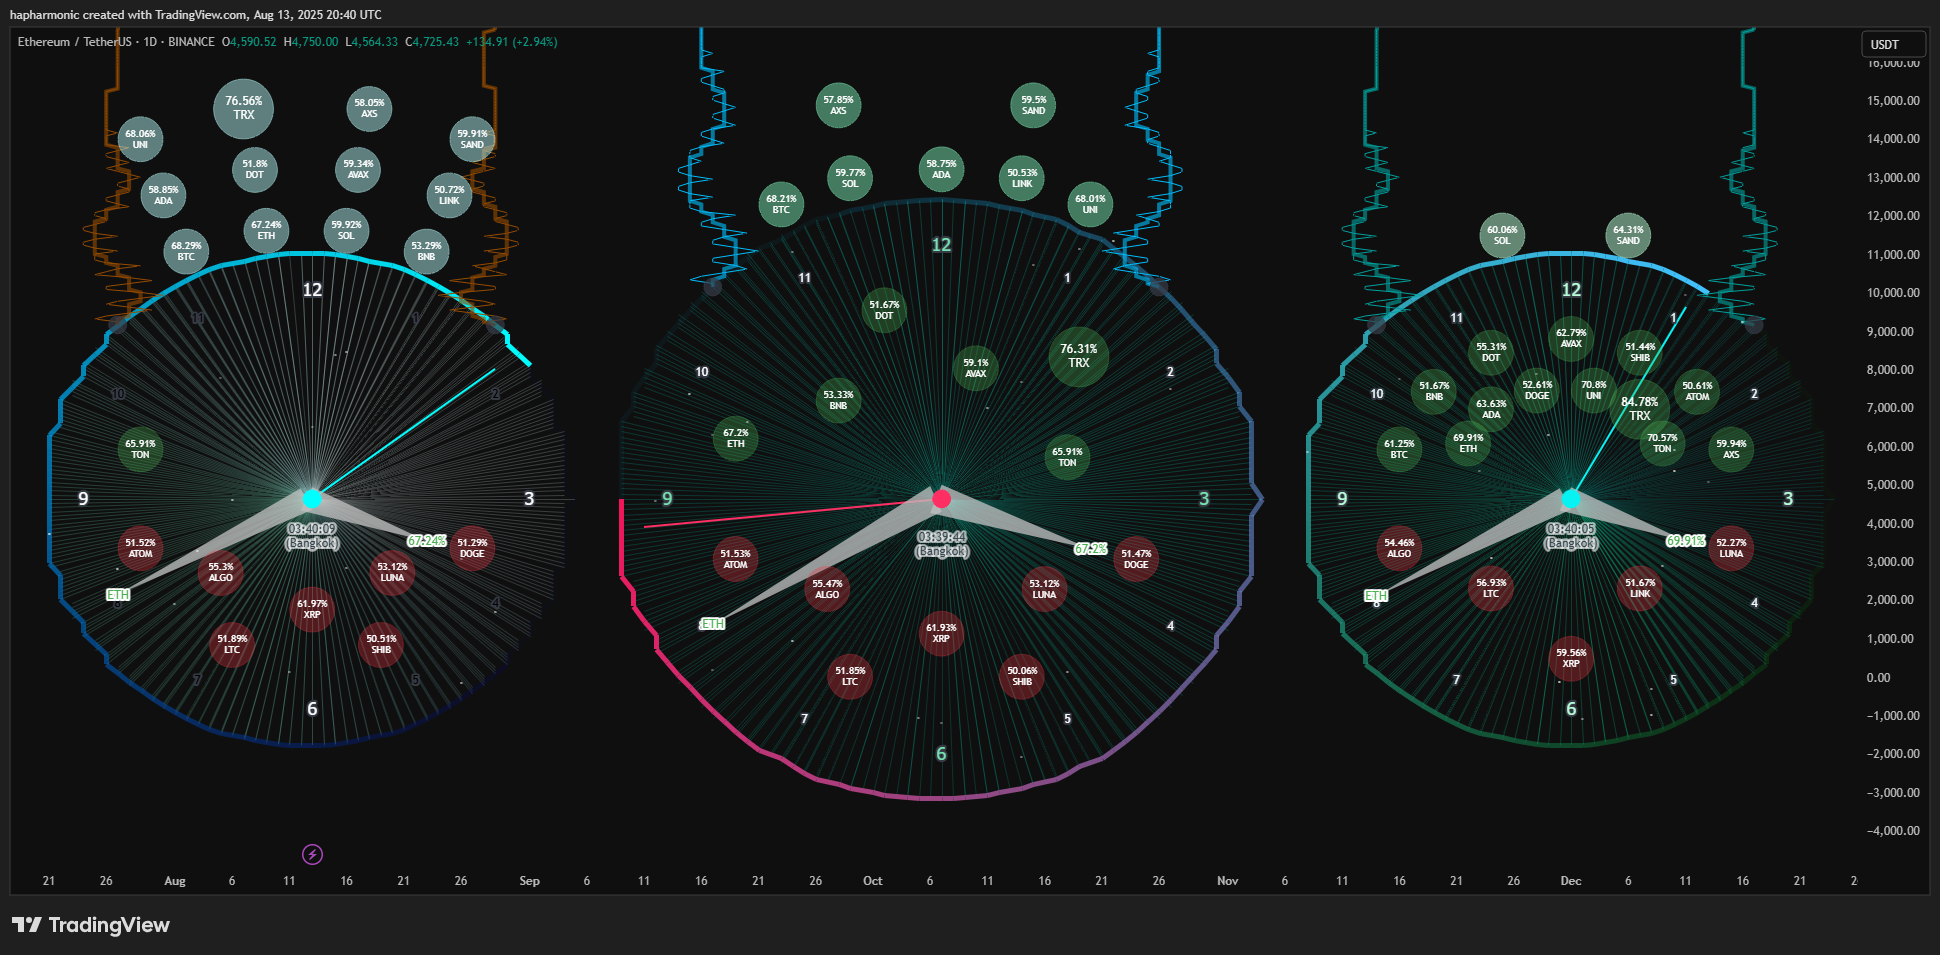Image resolution: width=1940 pixels, height=955 pixels.
Task: Select the red 50.51% SHIB bubble
Action: click(x=381, y=644)
